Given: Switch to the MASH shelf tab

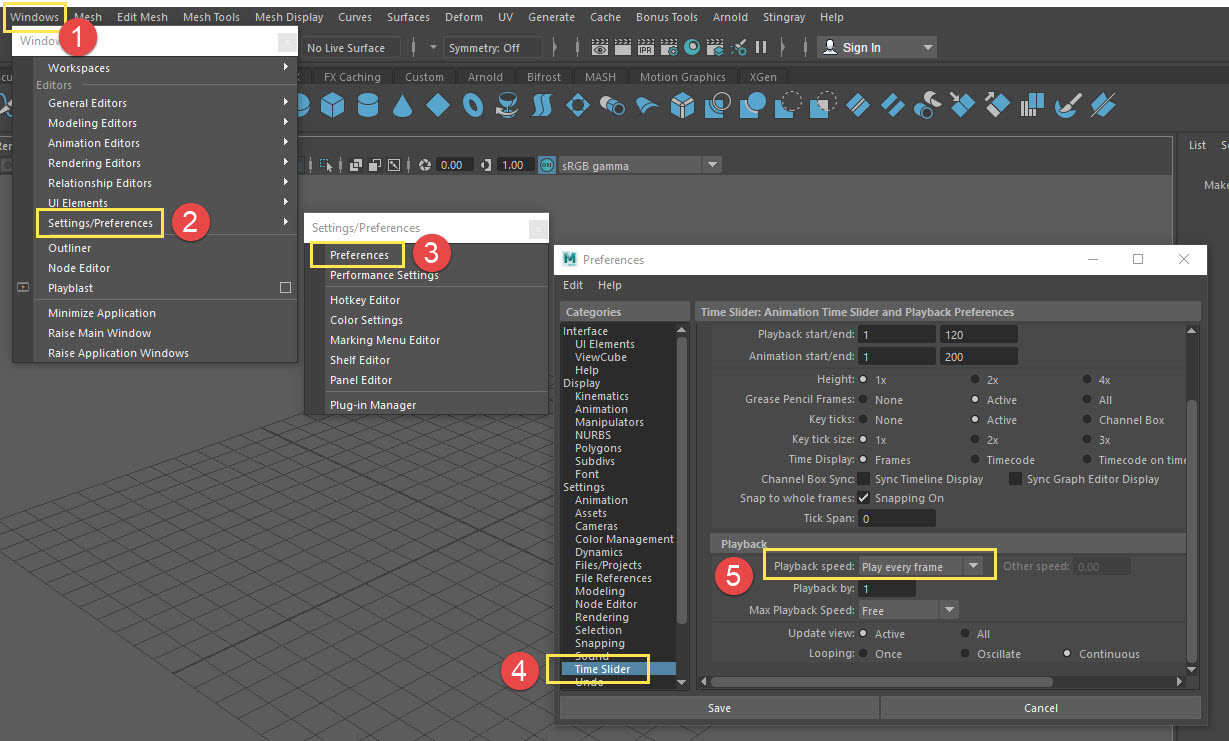Looking at the screenshot, I should (x=600, y=77).
